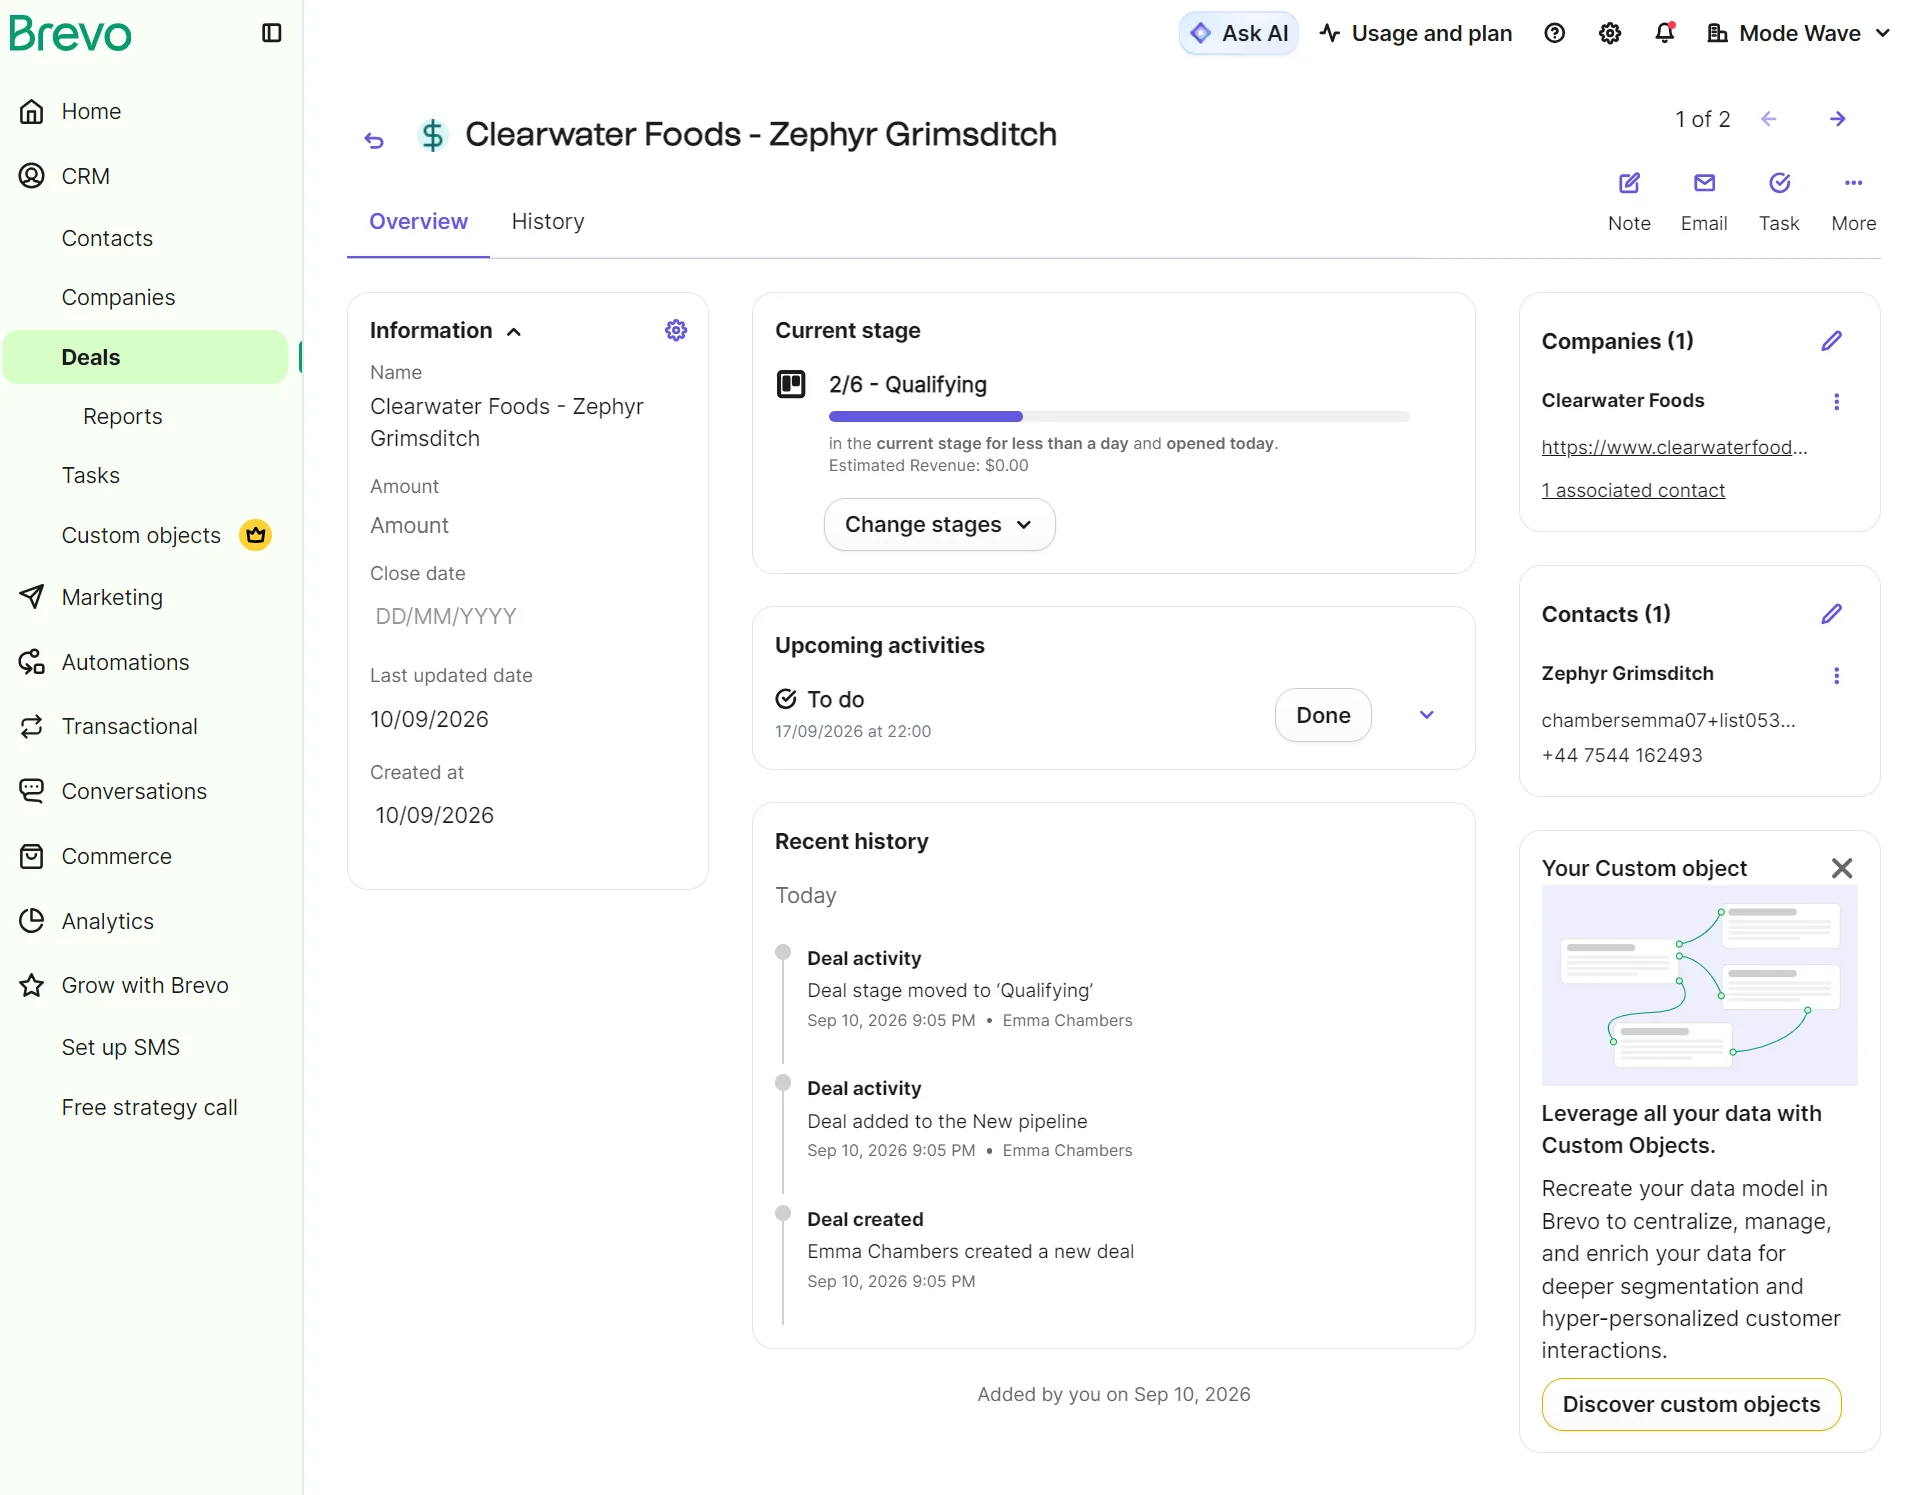Open the settings gear in top bar

pos(1610,33)
